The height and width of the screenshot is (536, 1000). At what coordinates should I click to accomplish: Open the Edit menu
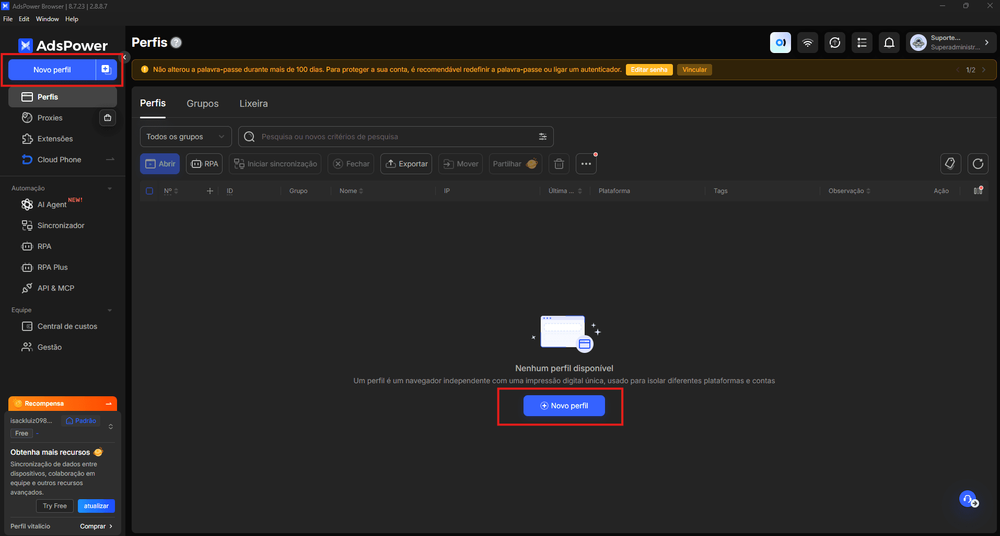(24, 19)
